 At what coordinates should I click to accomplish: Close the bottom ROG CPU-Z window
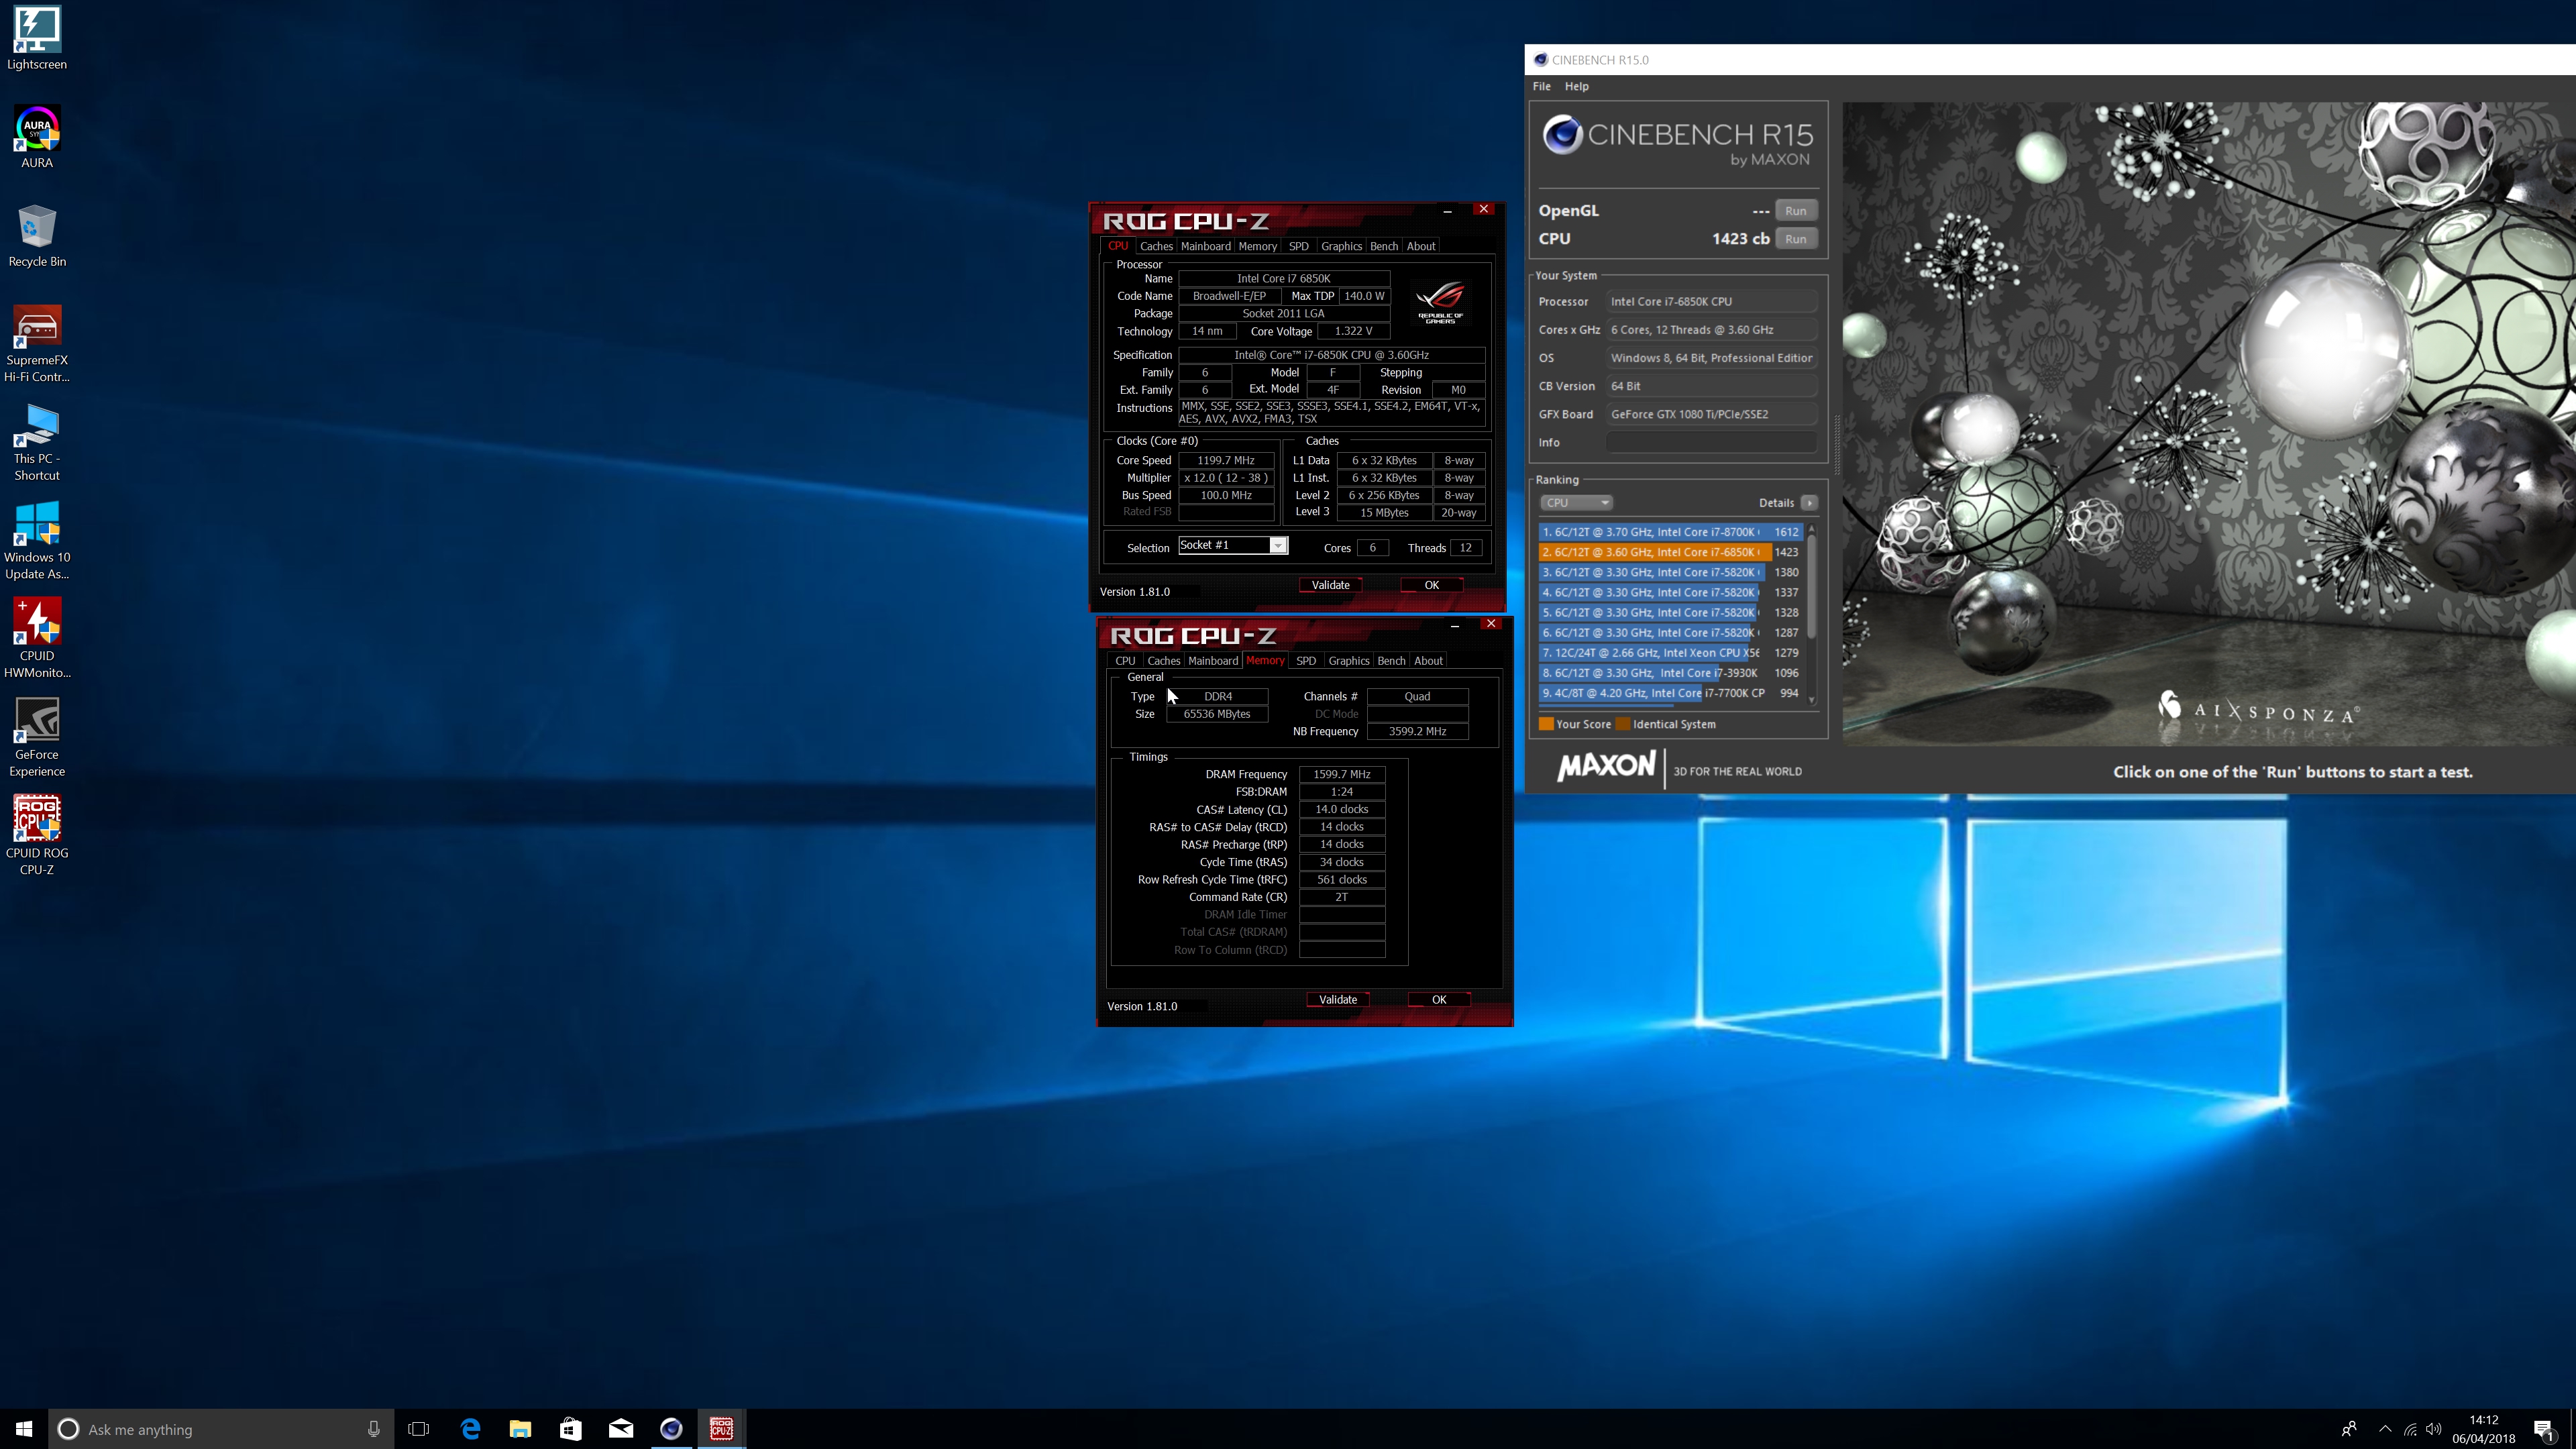[x=1491, y=624]
